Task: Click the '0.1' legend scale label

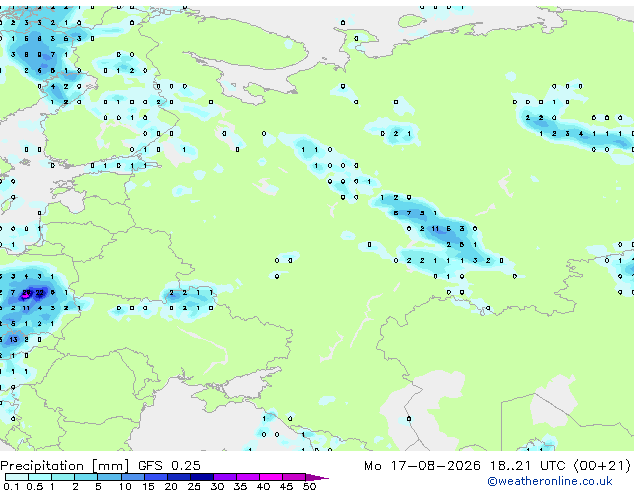Action: (11, 486)
